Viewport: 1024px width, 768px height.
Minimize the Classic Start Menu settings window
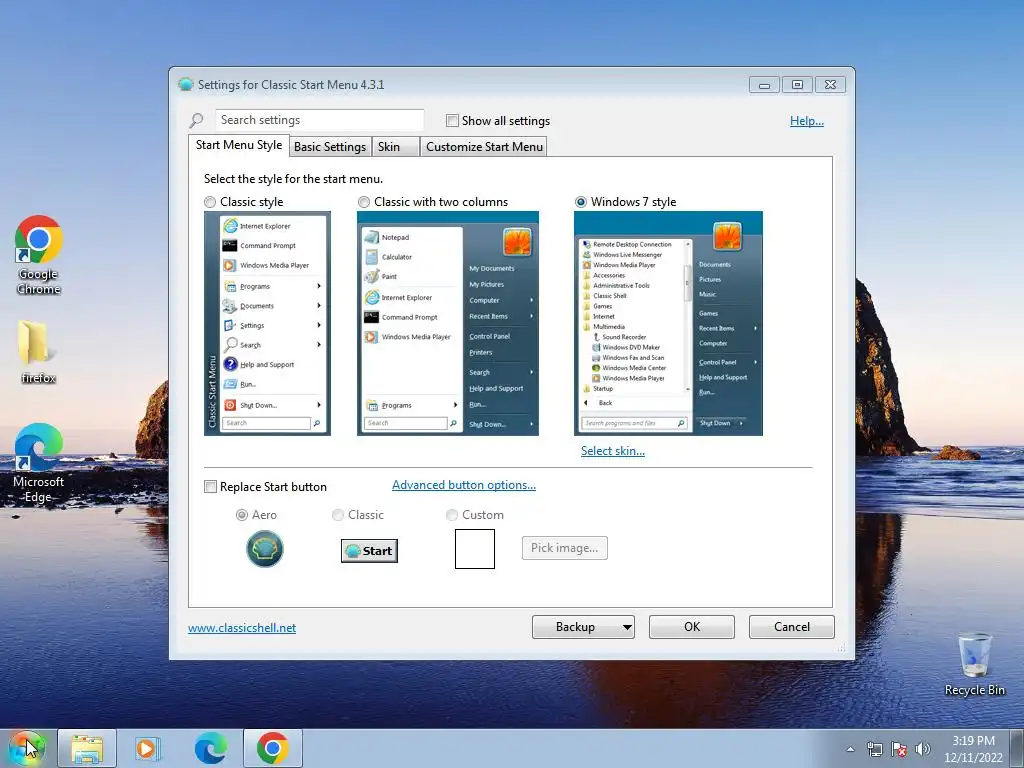click(x=764, y=85)
